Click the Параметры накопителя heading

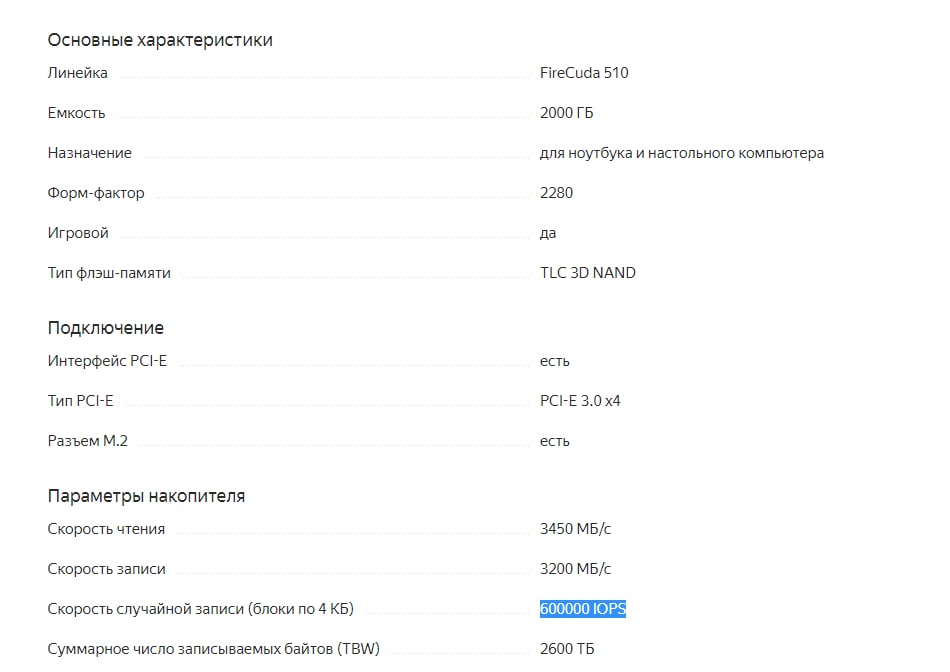(x=146, y=496)
